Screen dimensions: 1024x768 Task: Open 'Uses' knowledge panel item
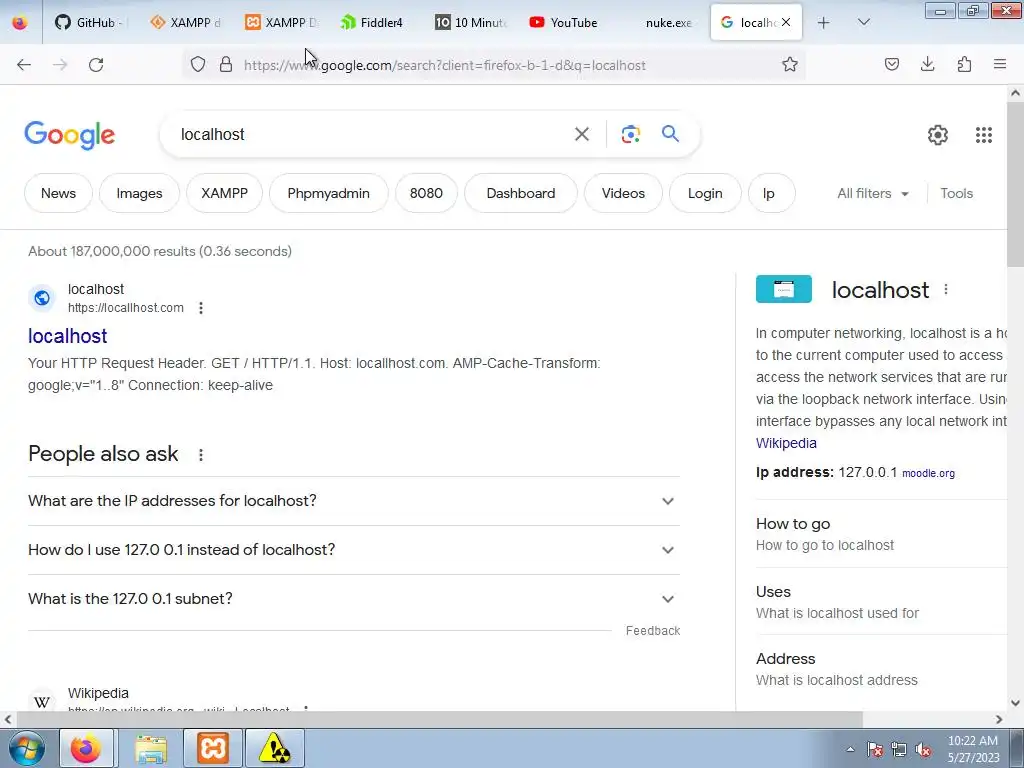click(880, 601)
